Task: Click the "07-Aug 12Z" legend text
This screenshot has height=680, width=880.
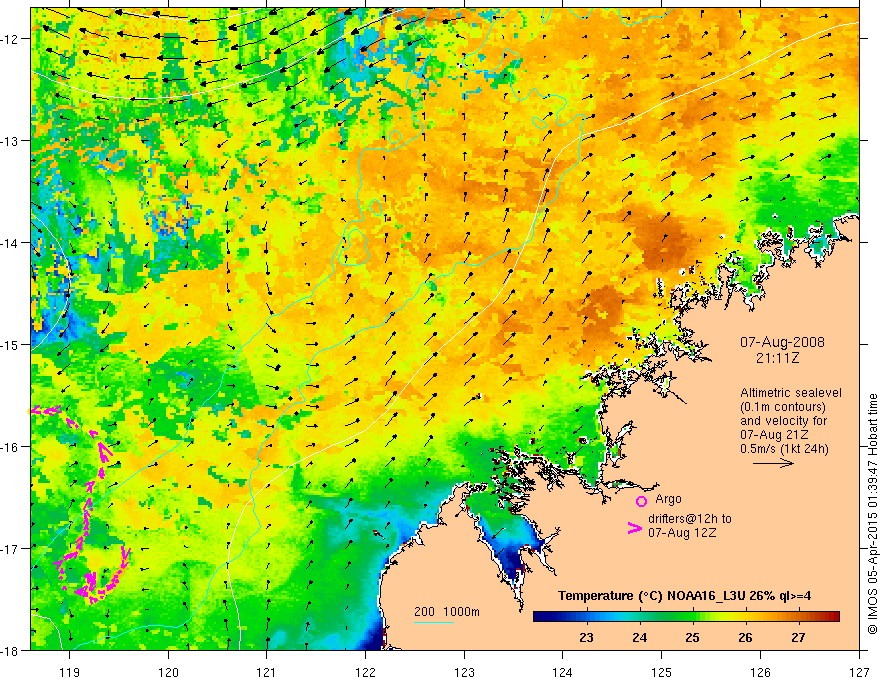Action: tap(682, 532)
